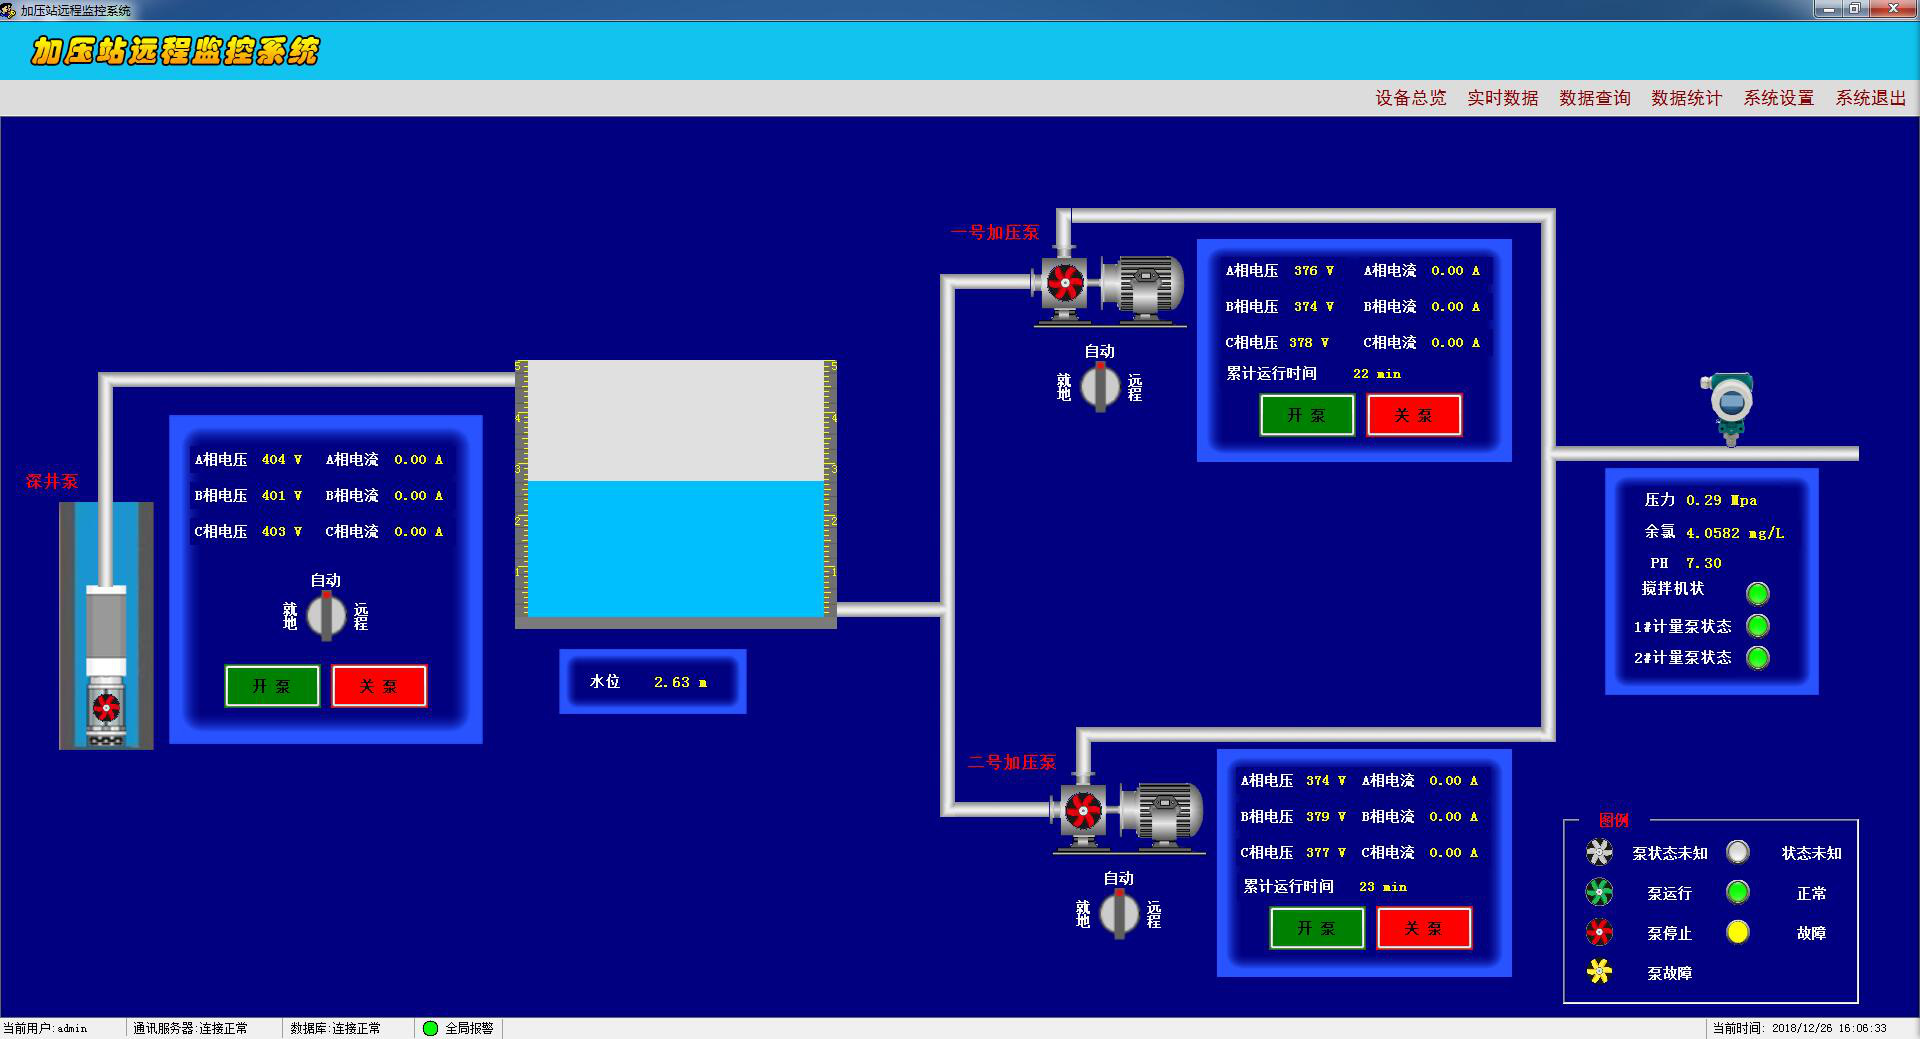Start pump two with its 开泵 button
The width and height of the screenshot is (1920, 1039).
pos(1317,928)
